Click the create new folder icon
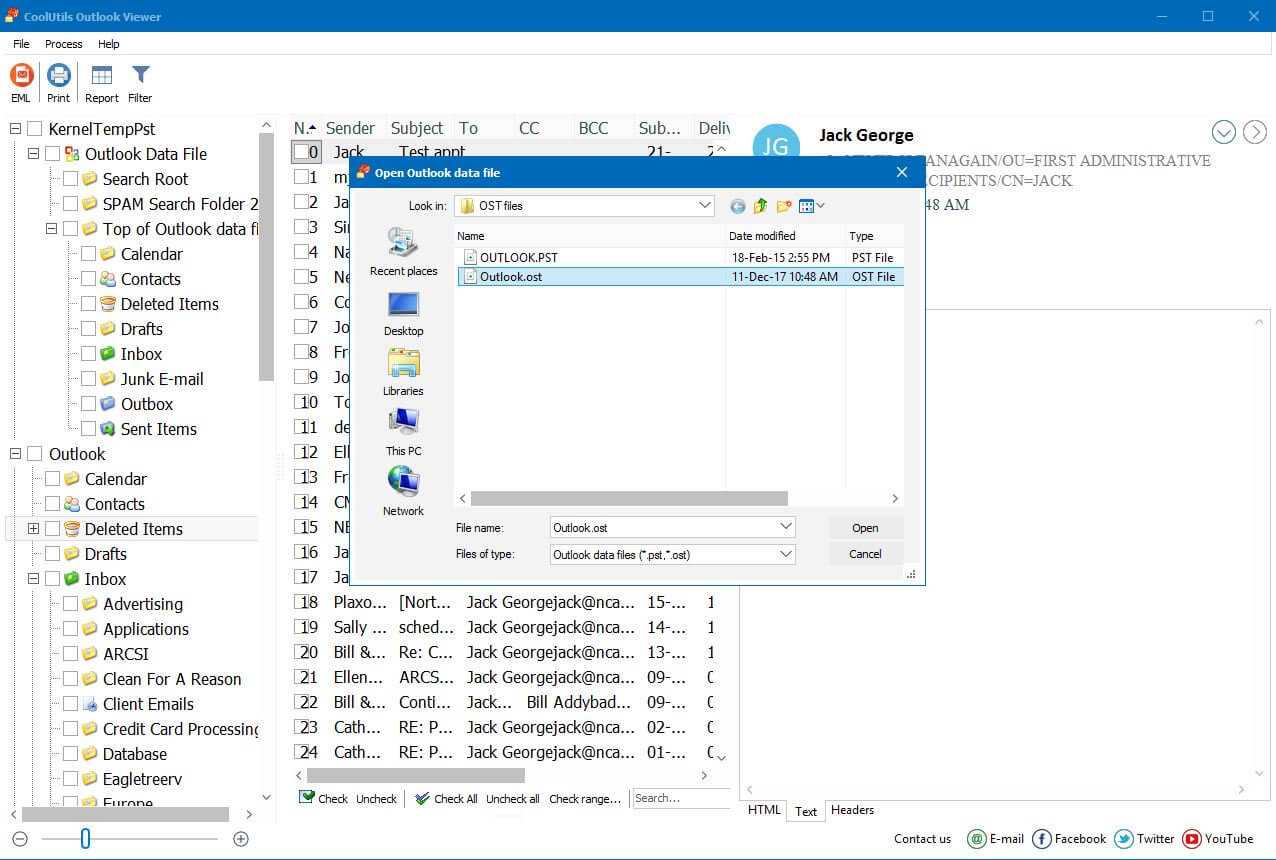The image size is (1276, 860). pos(784,206)
